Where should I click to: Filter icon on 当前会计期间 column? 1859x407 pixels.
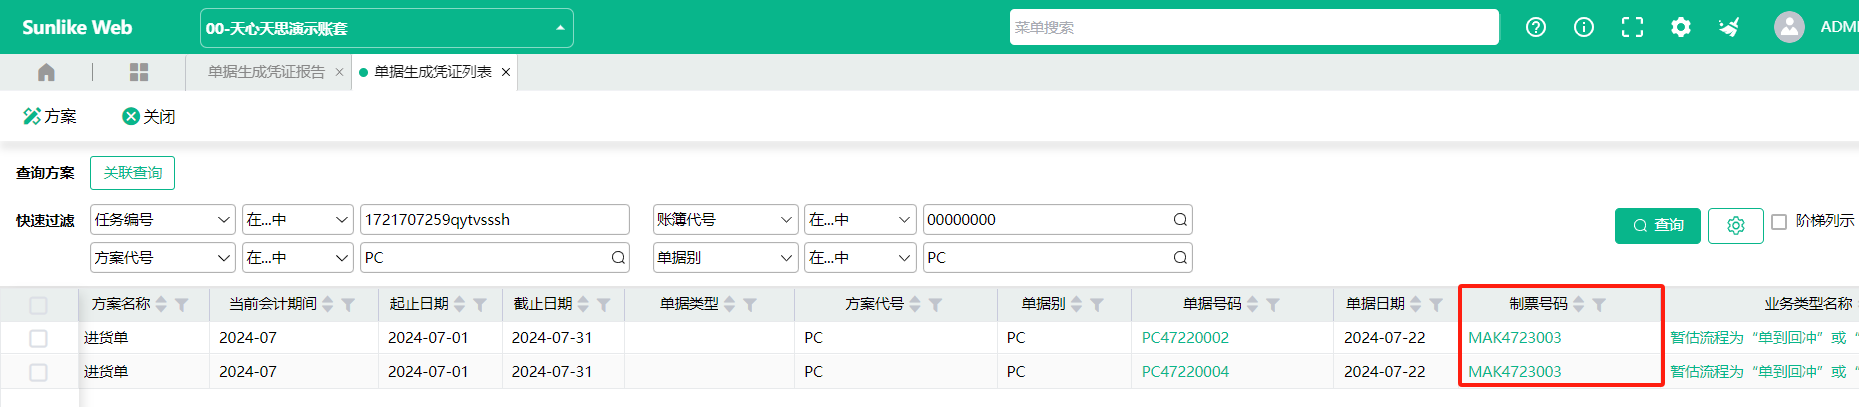[348, 304]
